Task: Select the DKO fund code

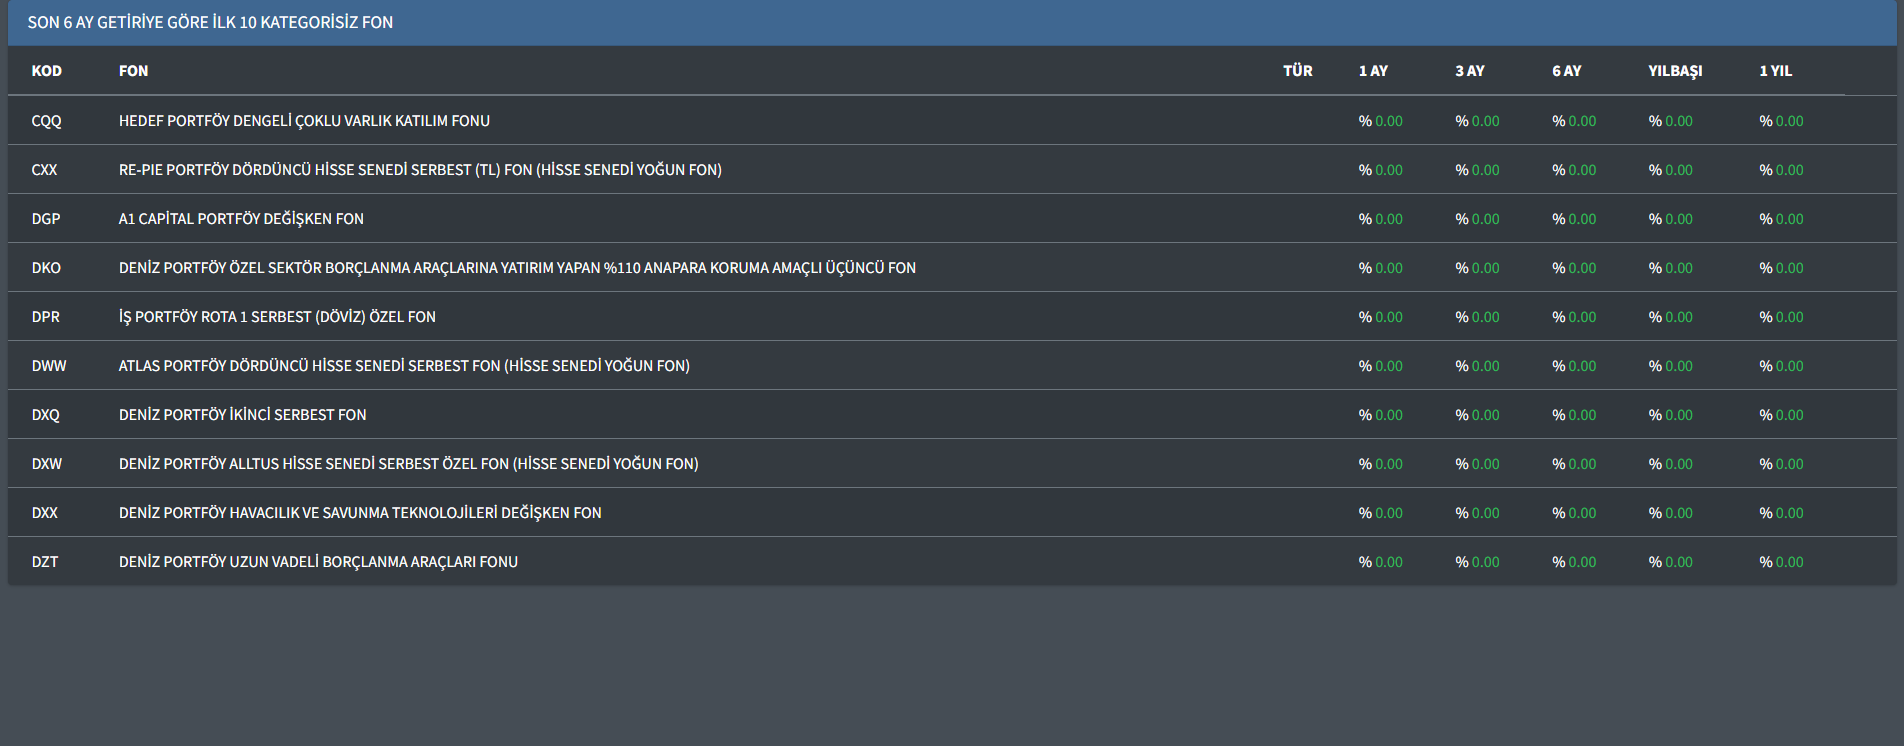Action: (x=46, y=268)
